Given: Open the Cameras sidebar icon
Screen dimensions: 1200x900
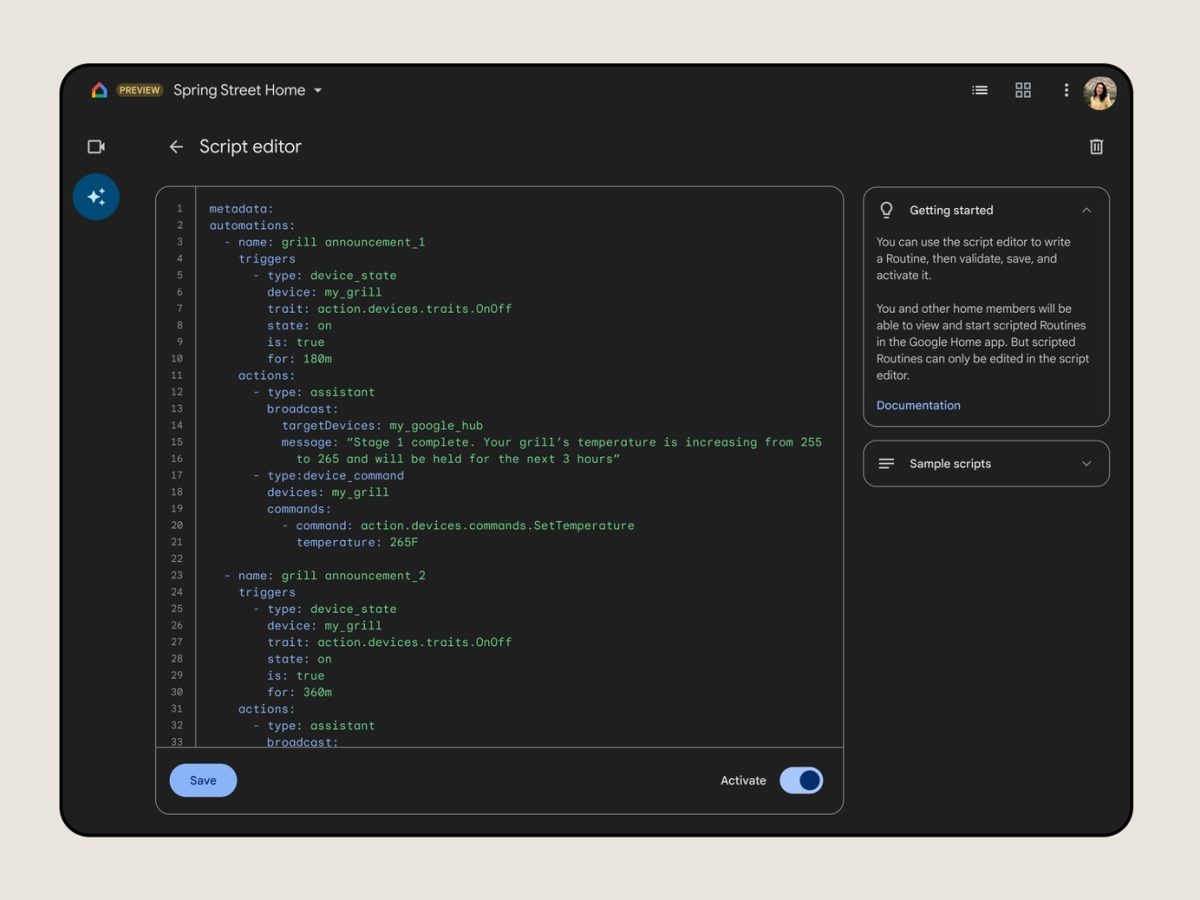Looking at the screenshot, I should (96, 147).
